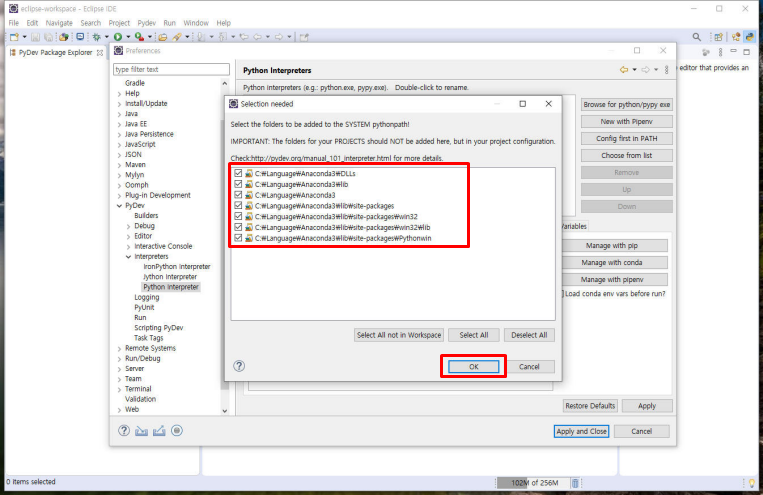This screenshot has width=763, height=495.
Task: Click the heap status memory bar
Action: point(533,483)
